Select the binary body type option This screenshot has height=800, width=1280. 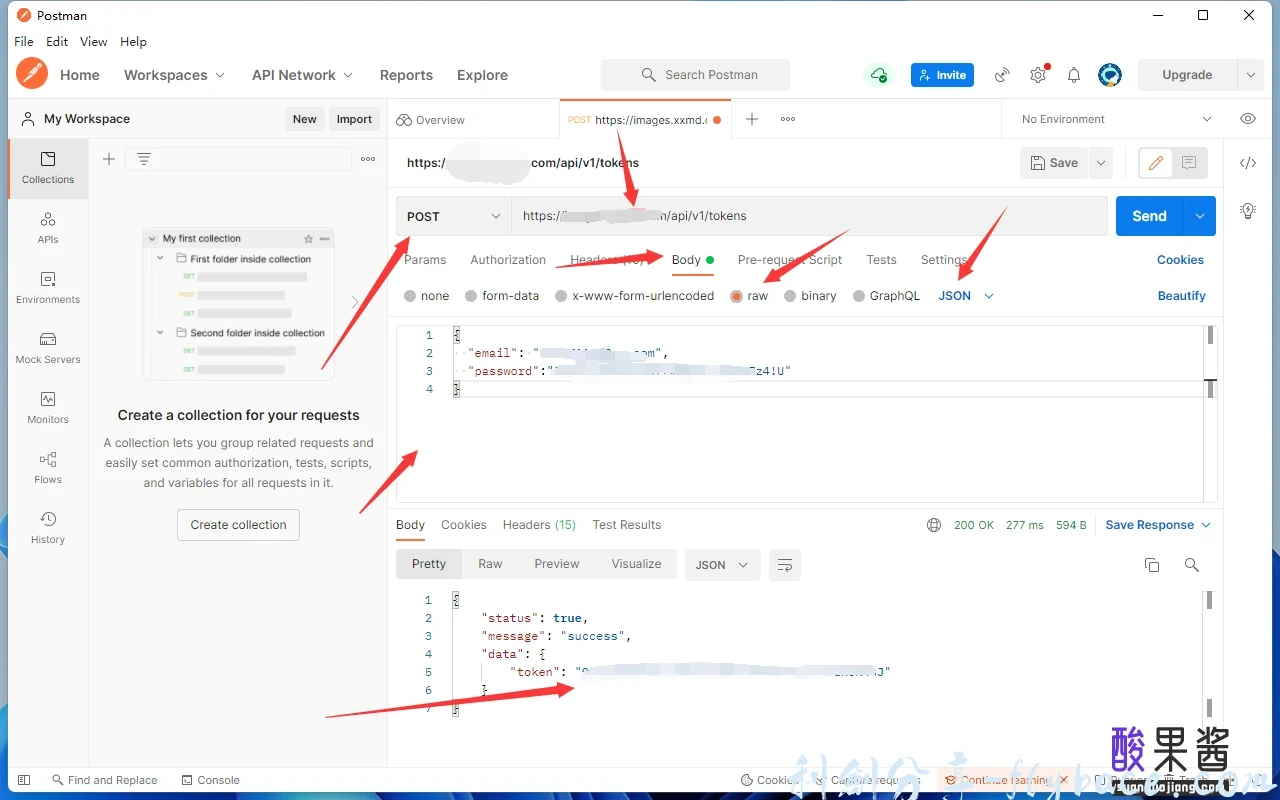(790, 296)
